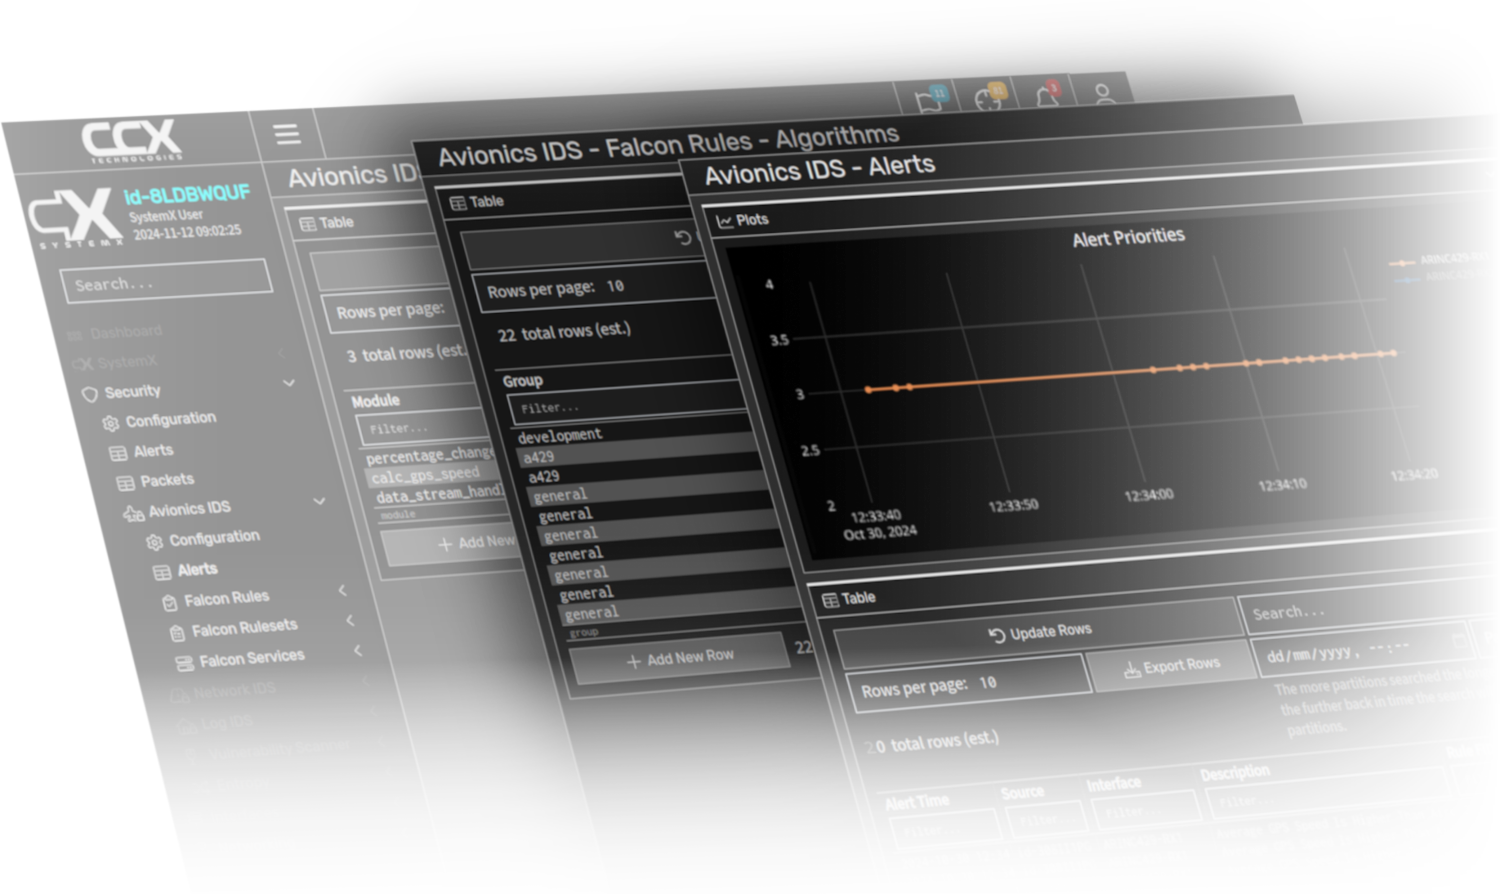Open Rows per page selector in Algorithms window
Image resolution: width=1500 pixels, height=894 pixels.
pos(594,286)
